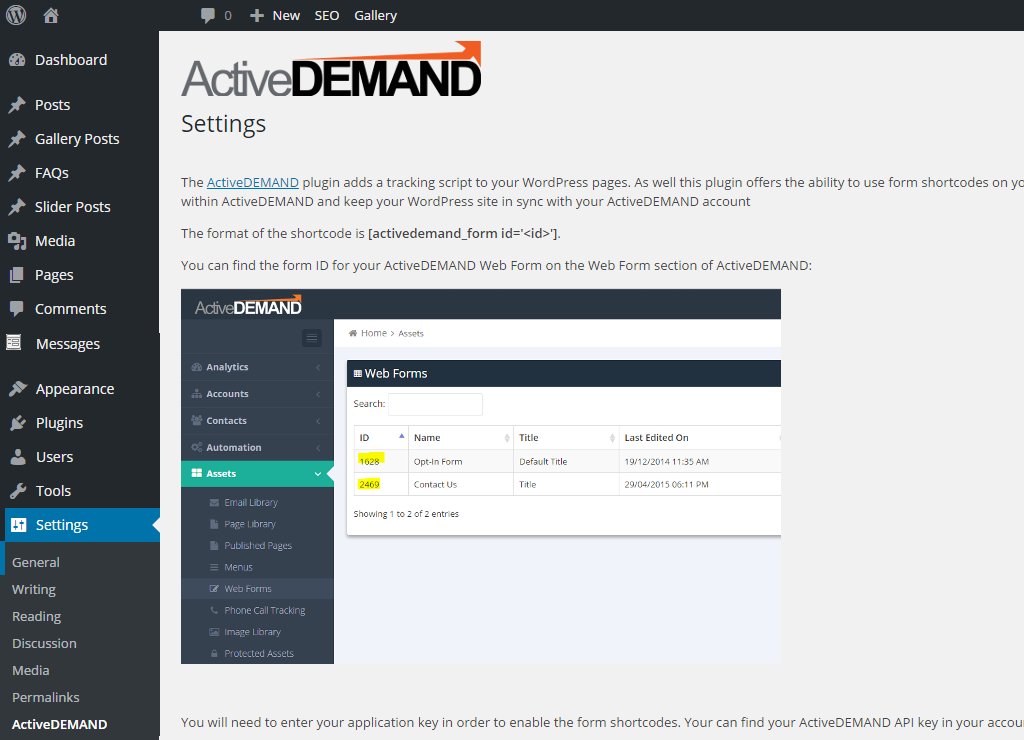
Task: Click highlighted form ID 2469
Action: click(370, 485)
